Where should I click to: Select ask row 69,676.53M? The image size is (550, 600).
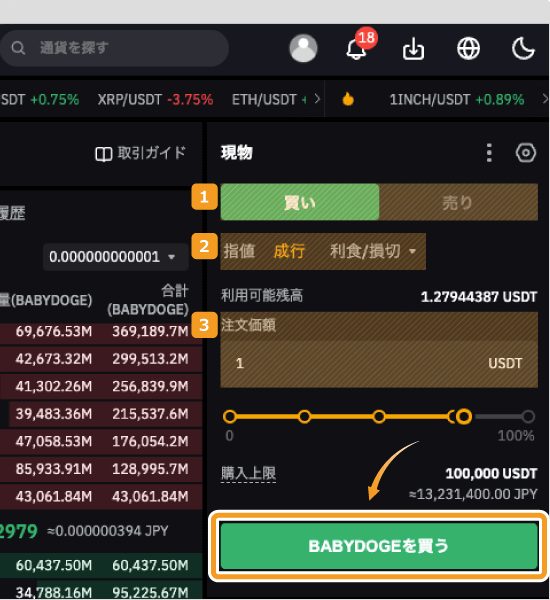tap(101, 331)
